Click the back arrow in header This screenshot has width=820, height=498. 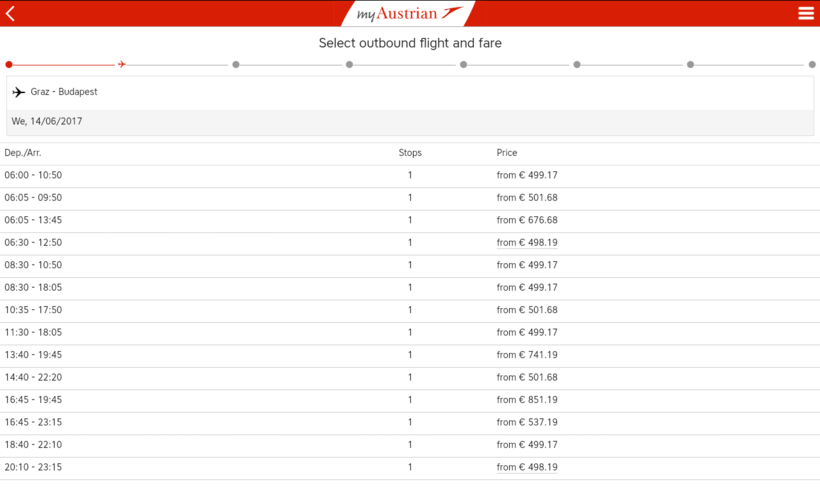point(11,13)
